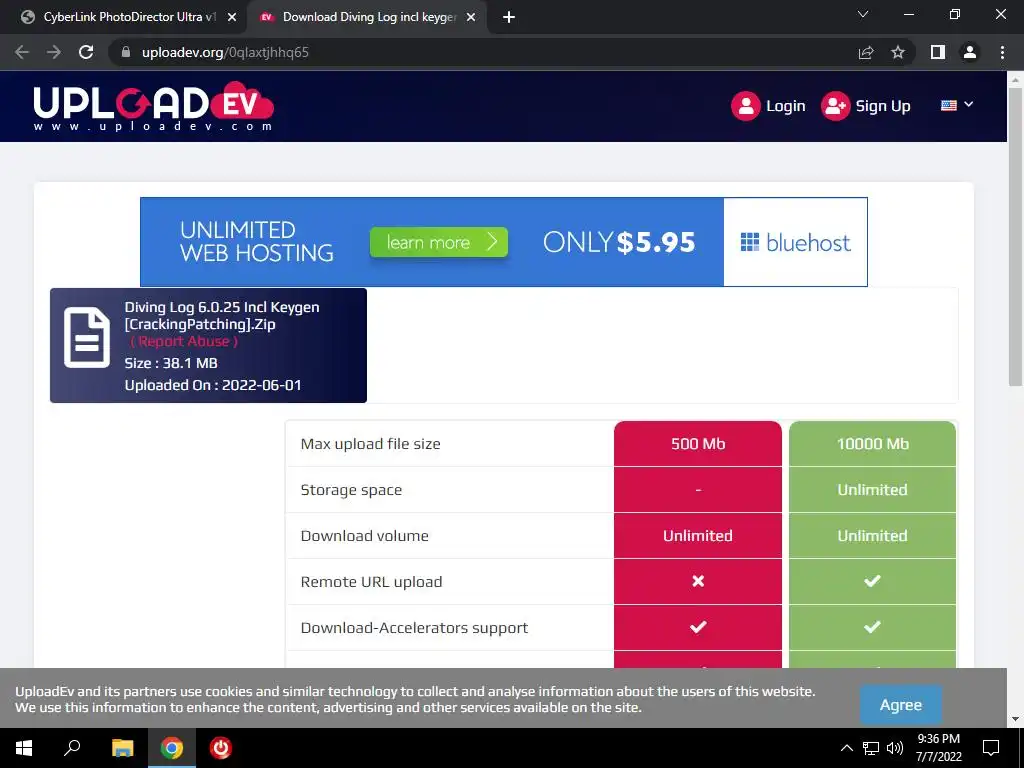The height and width of the screenshot is (768, 1024).
Task: Close the Download Diving Log tab
Action: coord(471,18)
